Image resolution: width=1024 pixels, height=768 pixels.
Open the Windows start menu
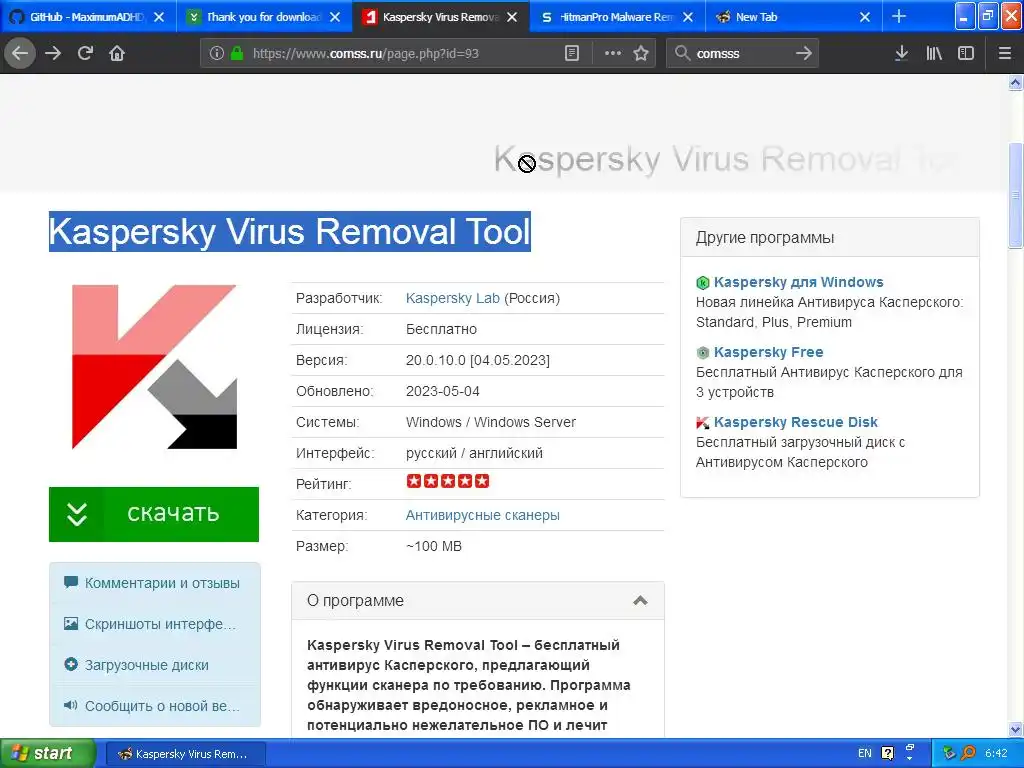tap(47, 754)
